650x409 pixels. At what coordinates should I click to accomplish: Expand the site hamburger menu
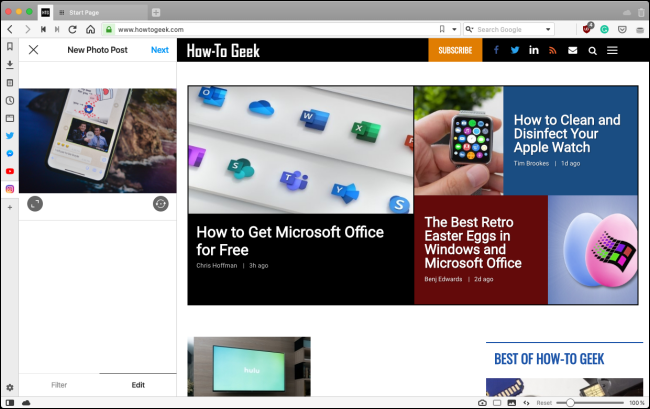[x=612, y=50]
